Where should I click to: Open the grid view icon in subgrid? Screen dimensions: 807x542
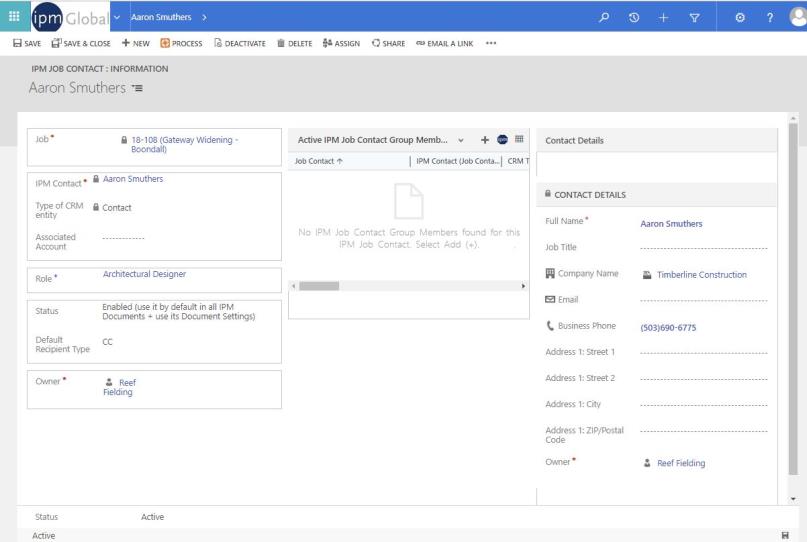pyautogui.click(x=520, y=141)
